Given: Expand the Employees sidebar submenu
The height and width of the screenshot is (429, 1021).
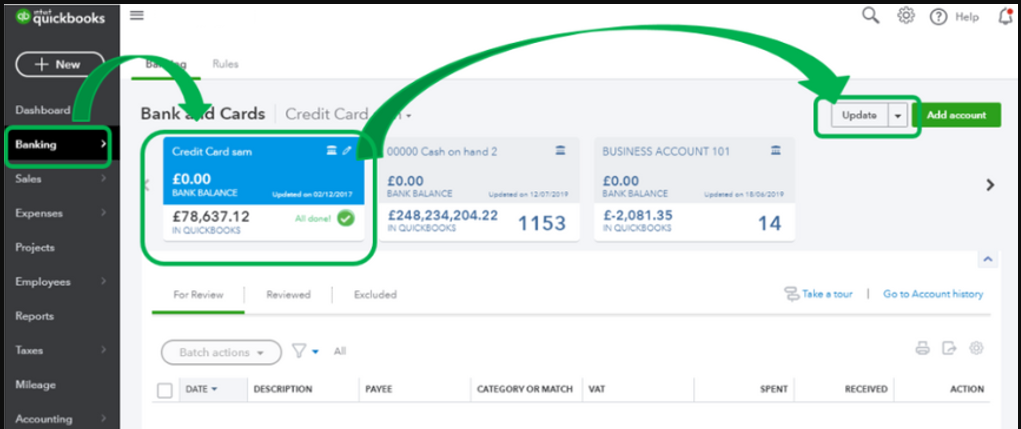Looking at the screenshot, I should 104,282.
